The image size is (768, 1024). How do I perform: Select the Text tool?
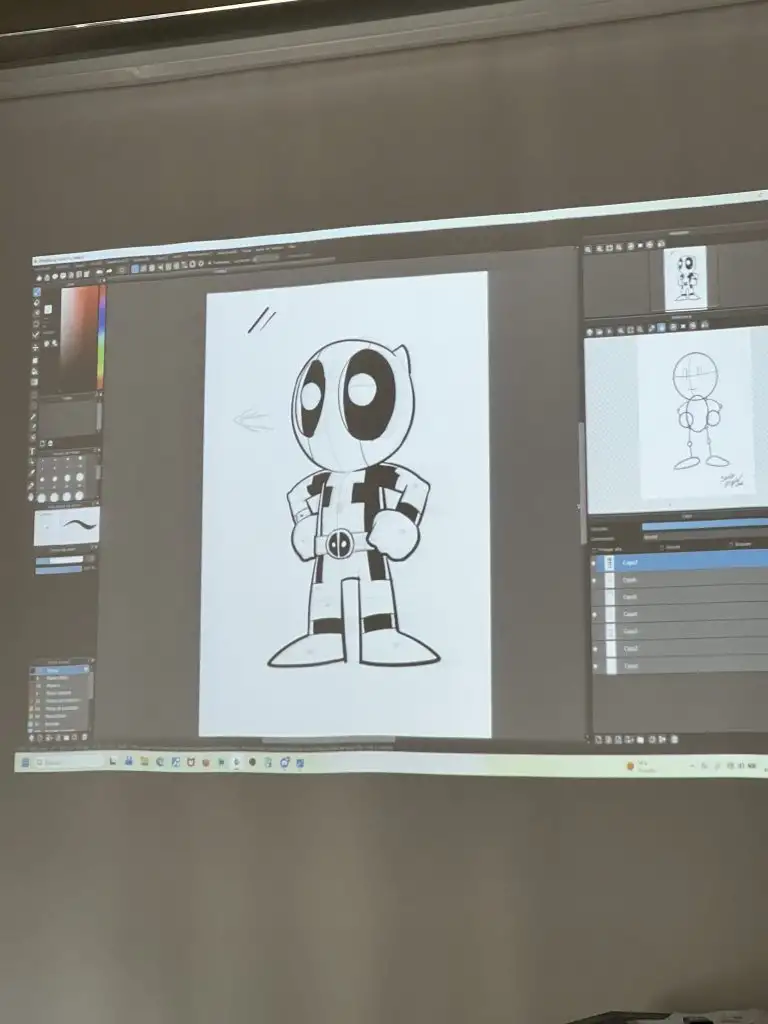[33, 451]
